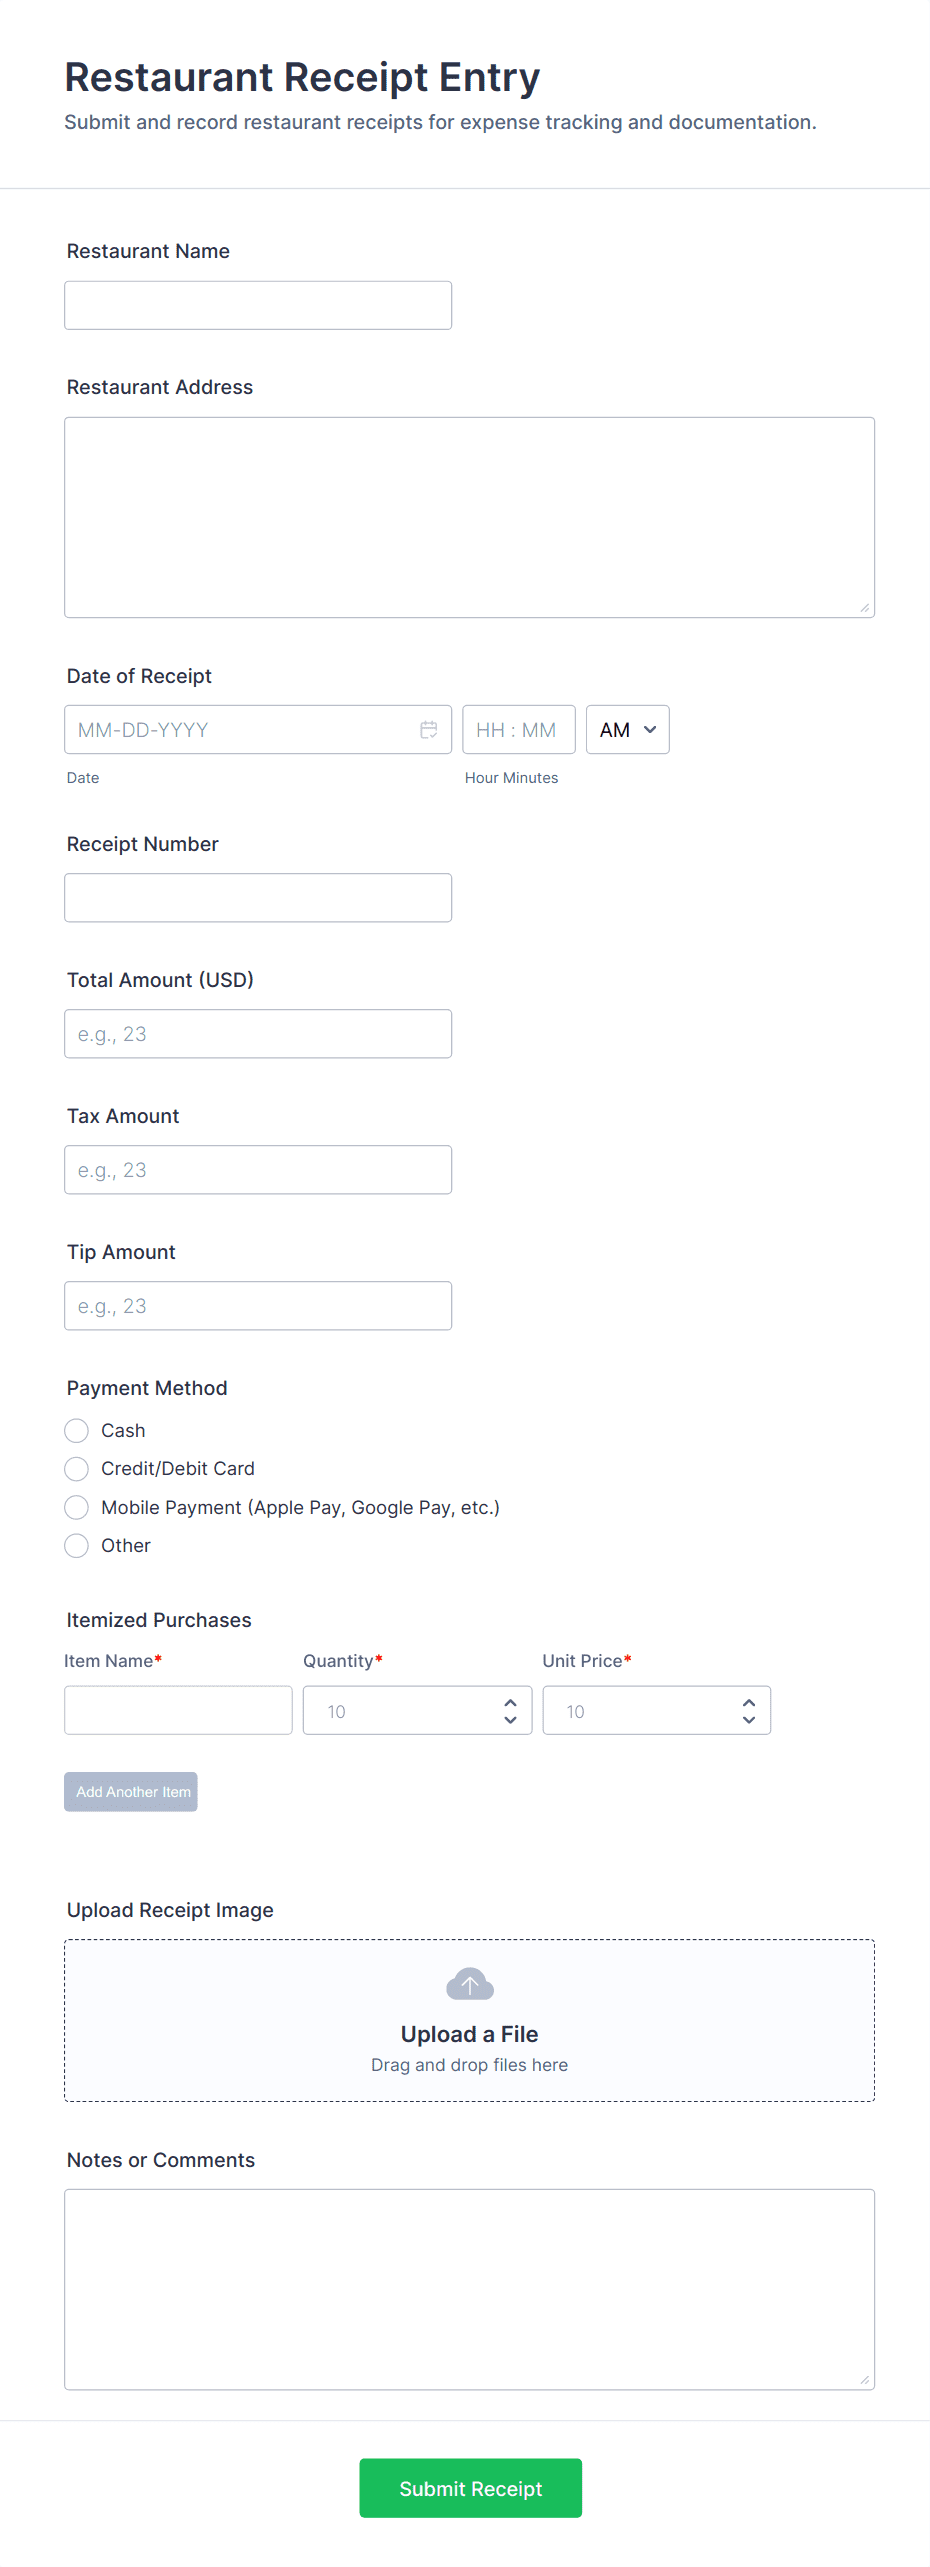Focus the Restaurant Name field
Image resolution: width=930 pixels, height=2567 pixels.
pos(258,305)
